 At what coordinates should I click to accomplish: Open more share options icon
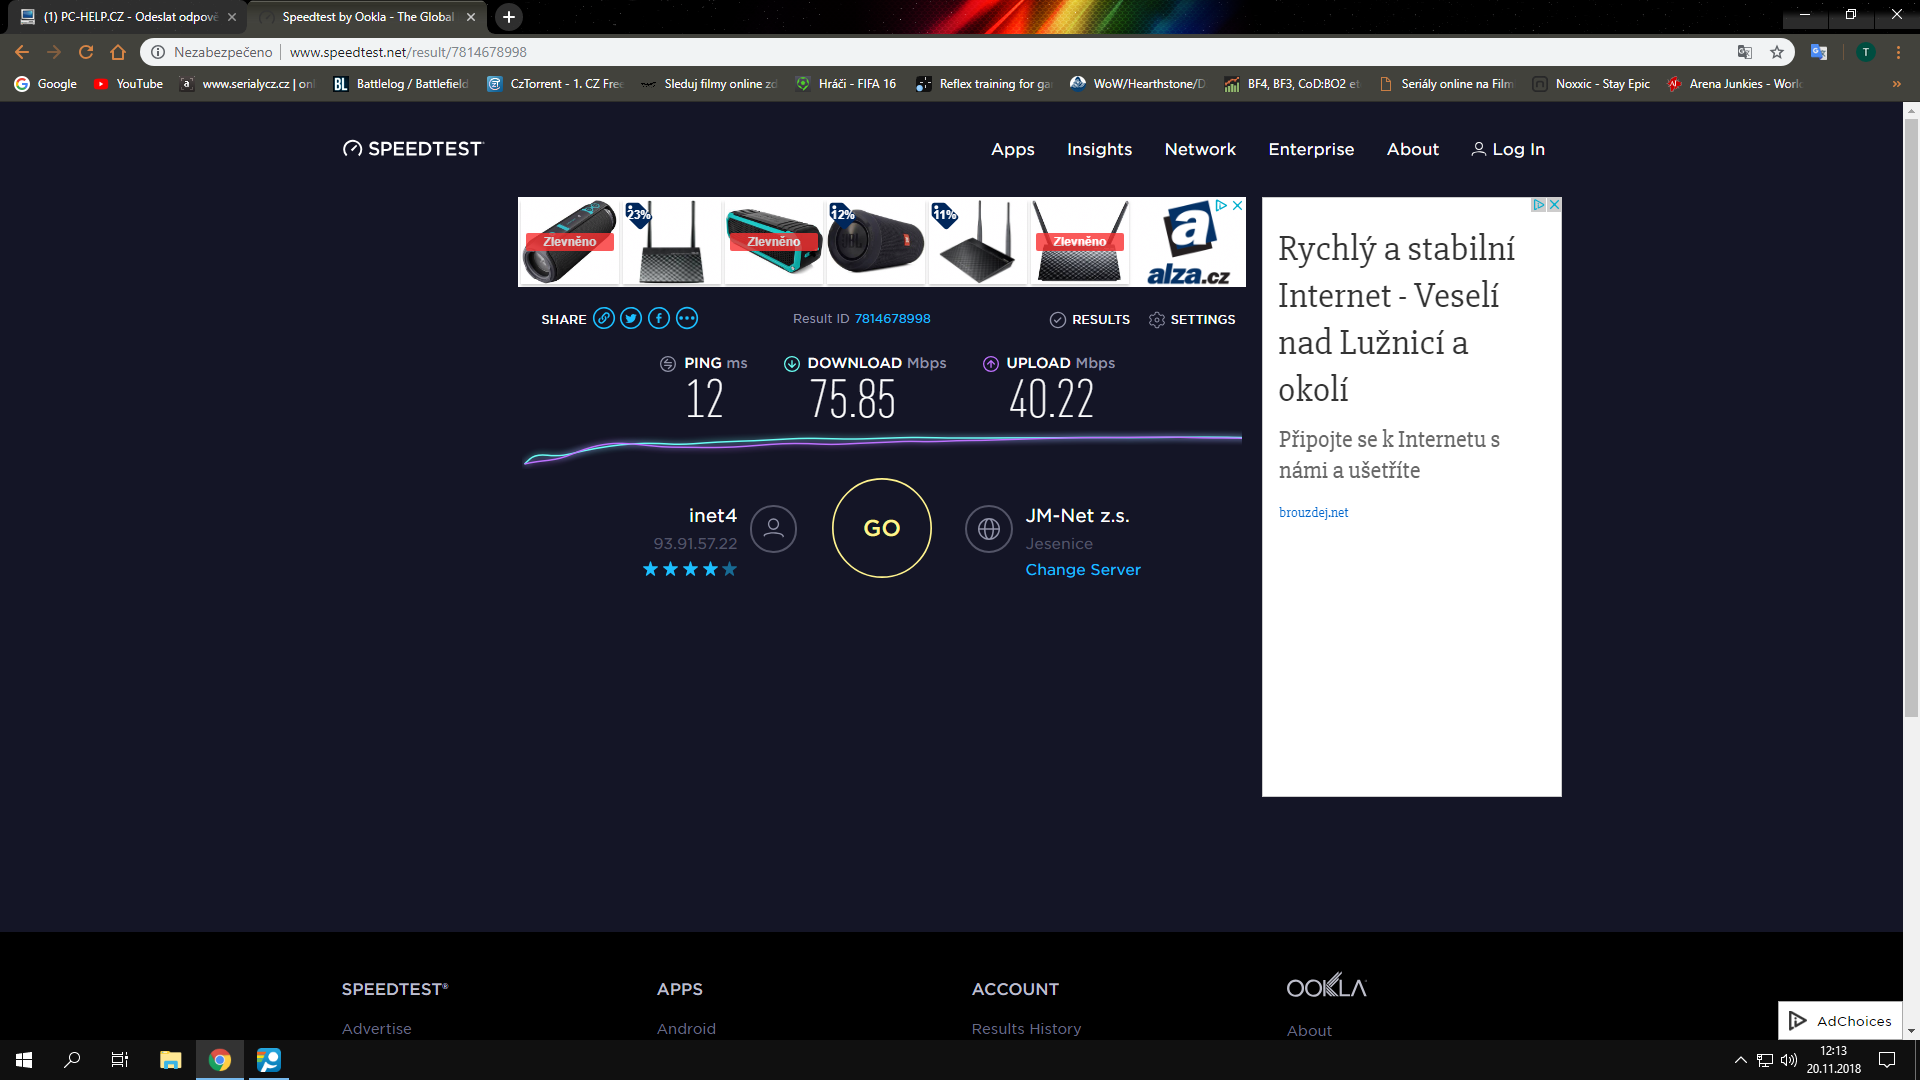[x=687, y=319]
